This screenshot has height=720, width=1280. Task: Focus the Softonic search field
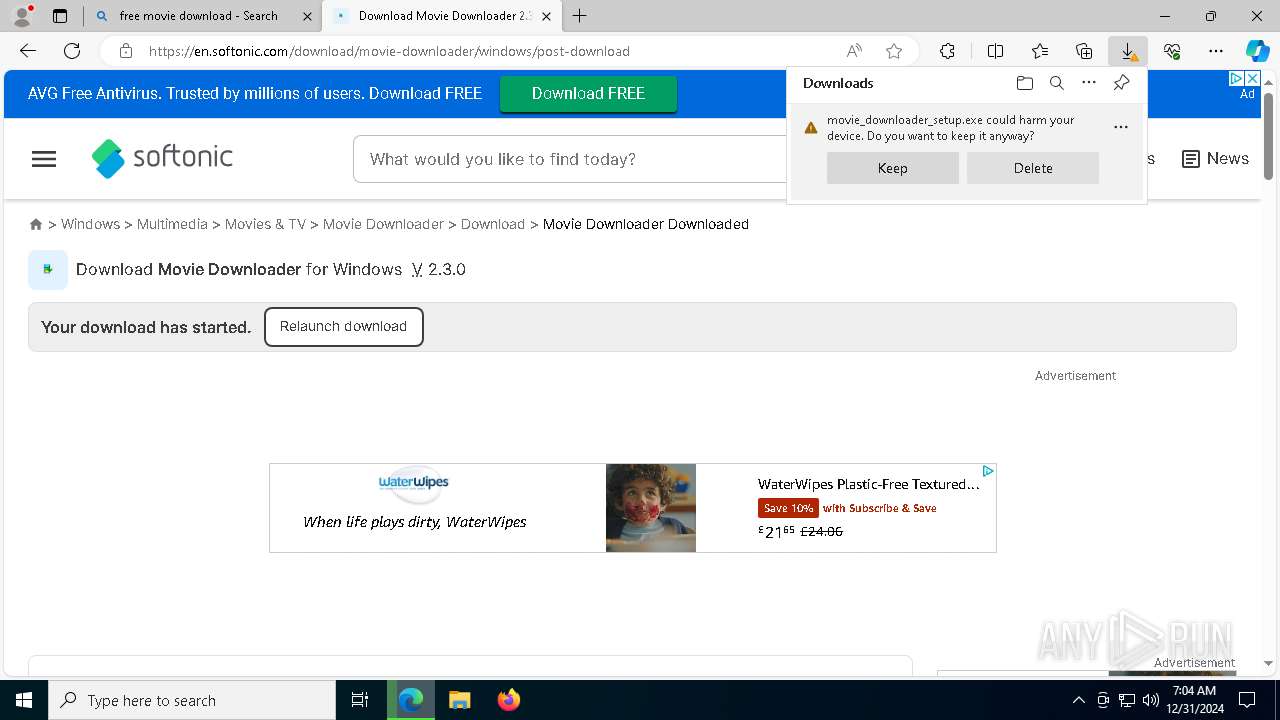pos(570,159)
